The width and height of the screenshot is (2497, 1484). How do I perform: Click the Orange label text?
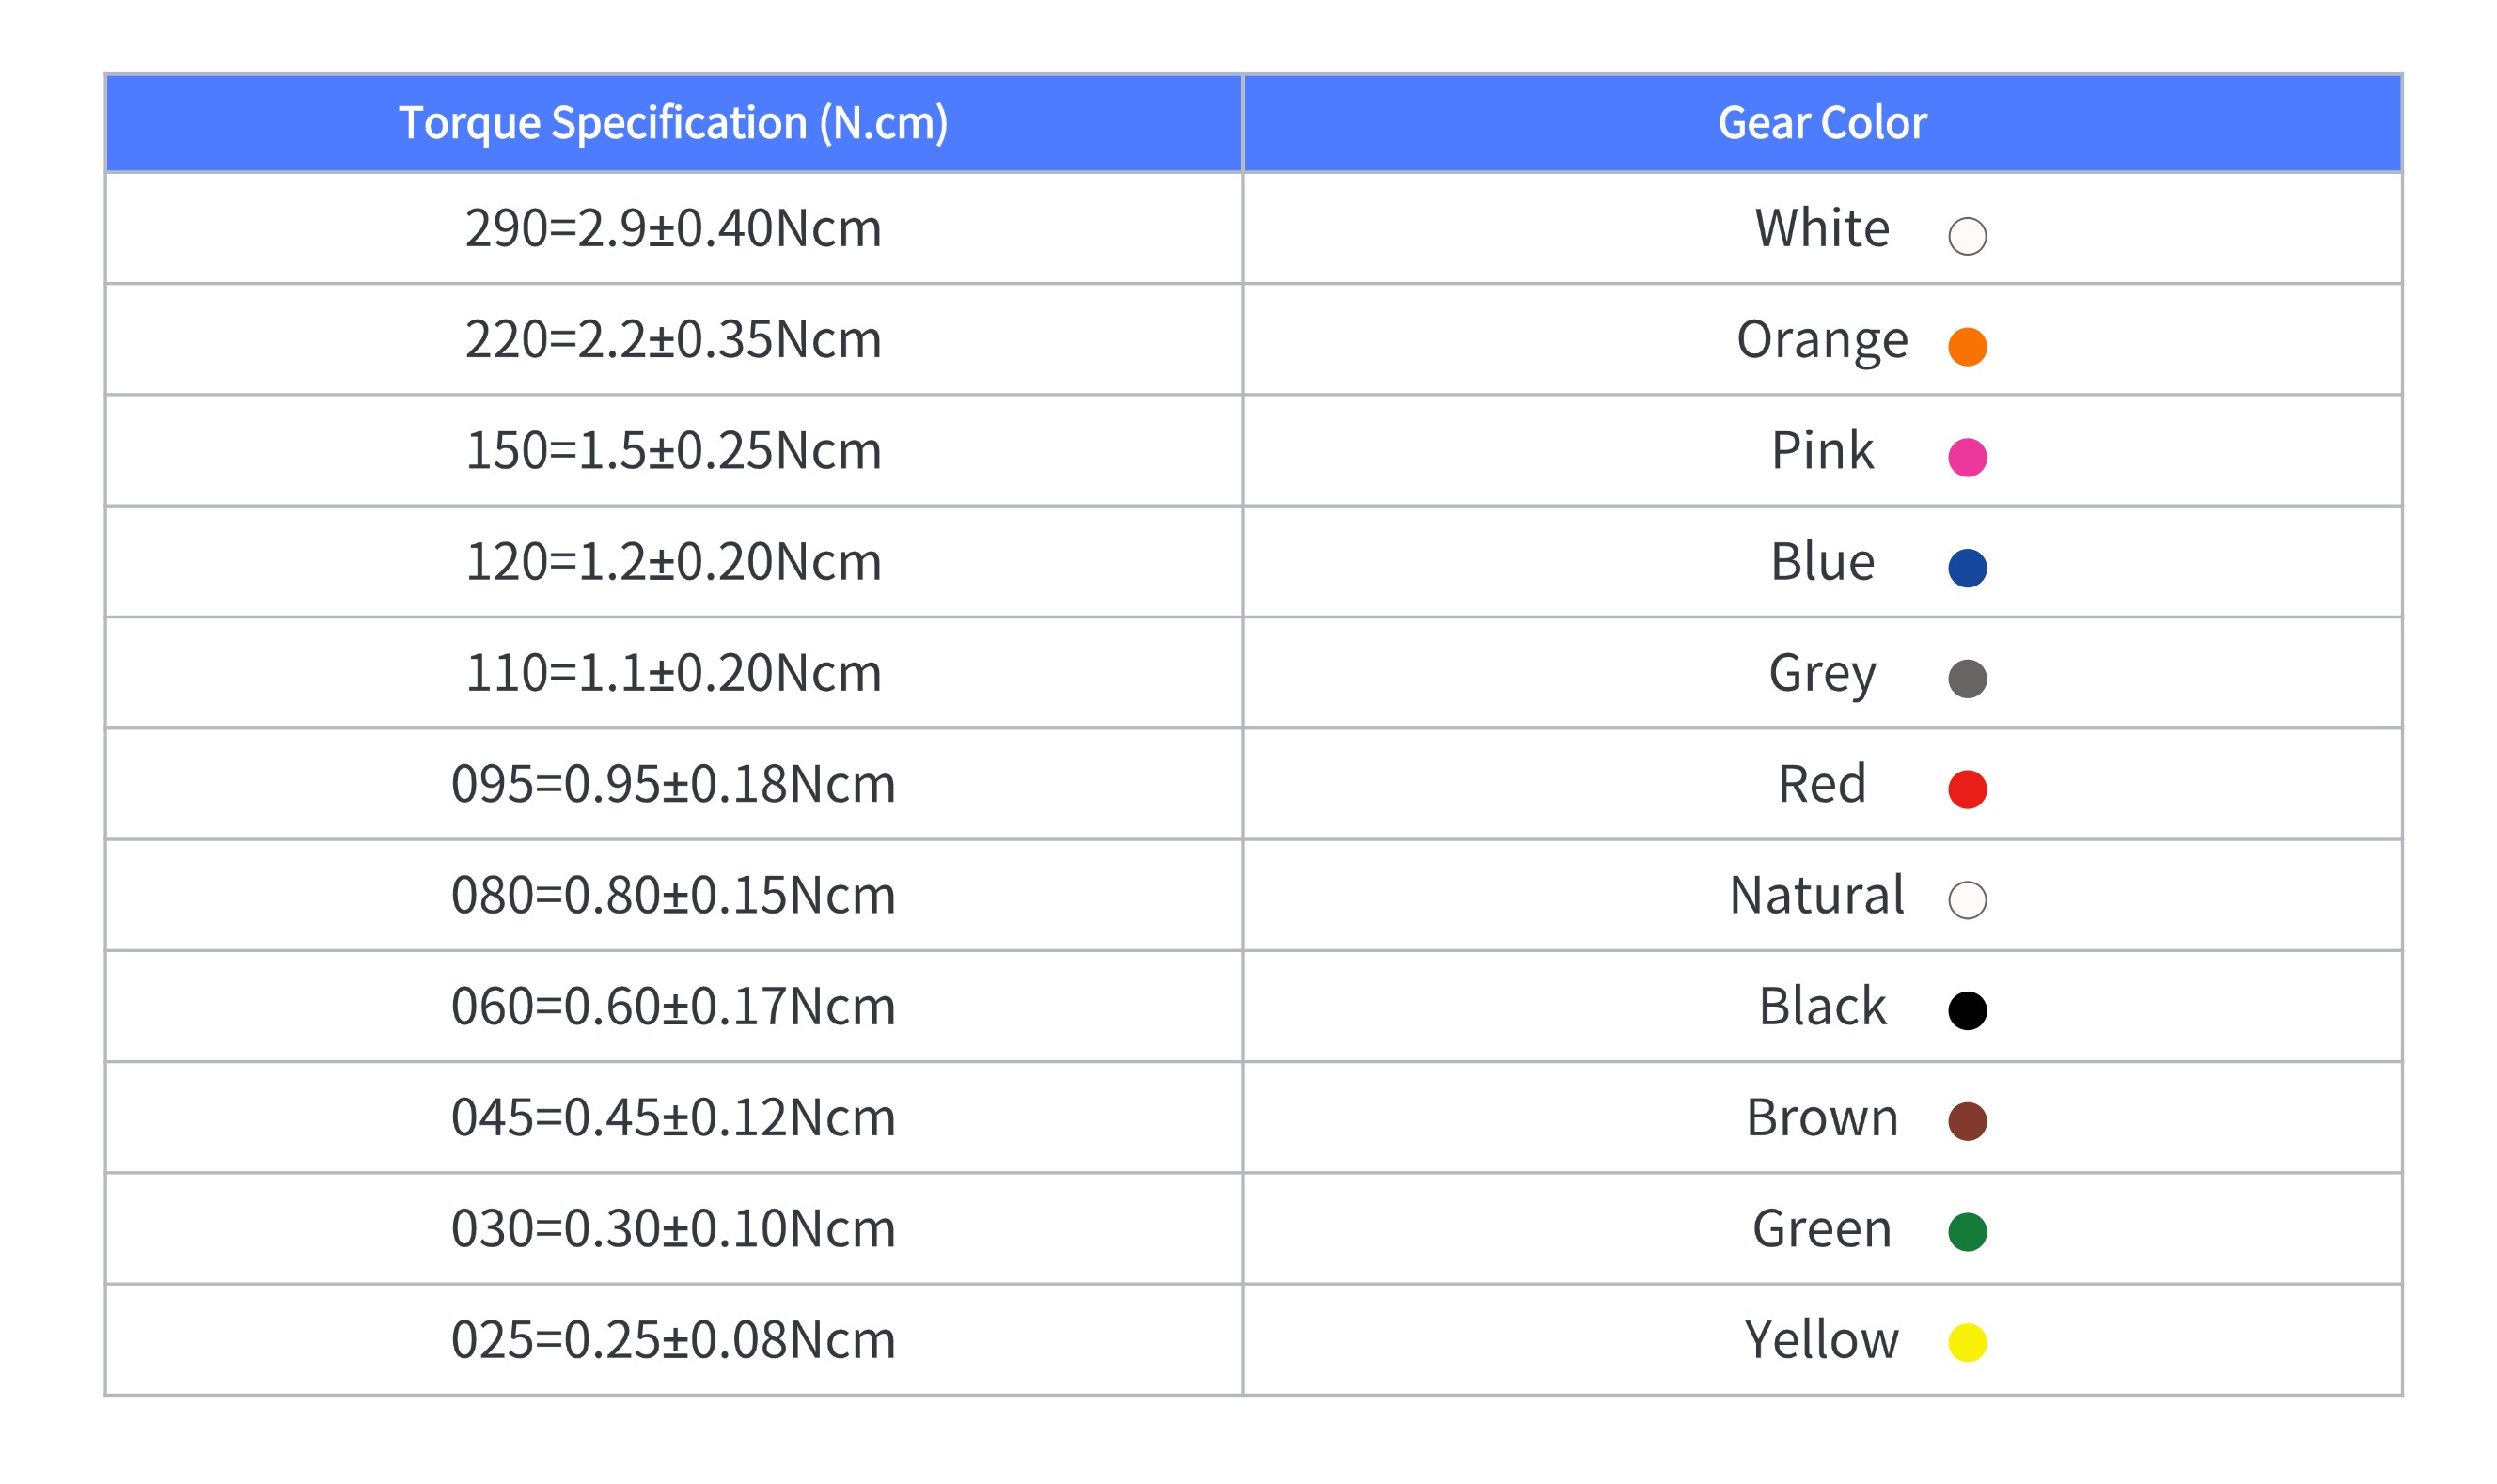click(1821, 340)
